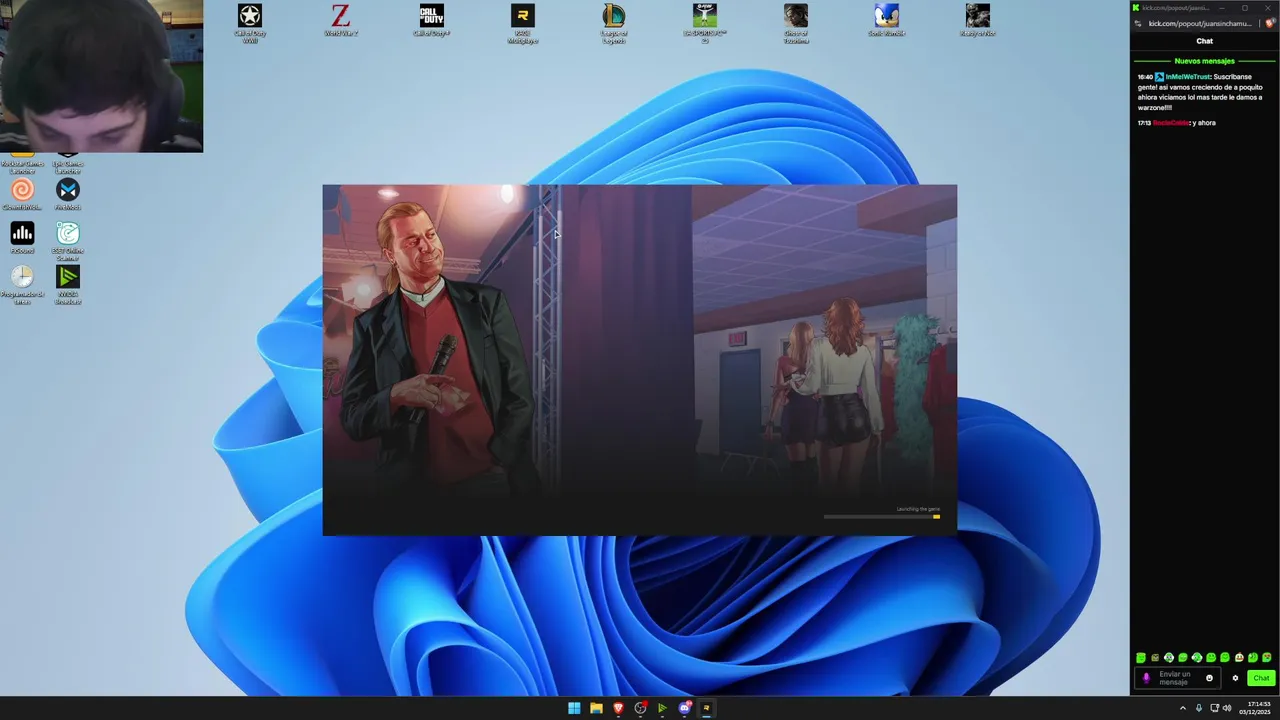Launch the Call of Duty desktop shortcut with the black logo

tap(432, 20)
